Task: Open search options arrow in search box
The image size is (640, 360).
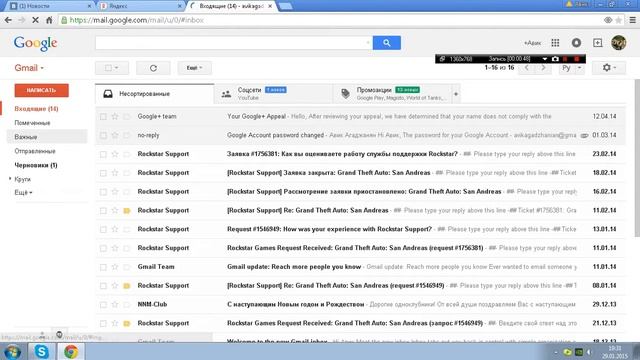Action: [368, 42]
